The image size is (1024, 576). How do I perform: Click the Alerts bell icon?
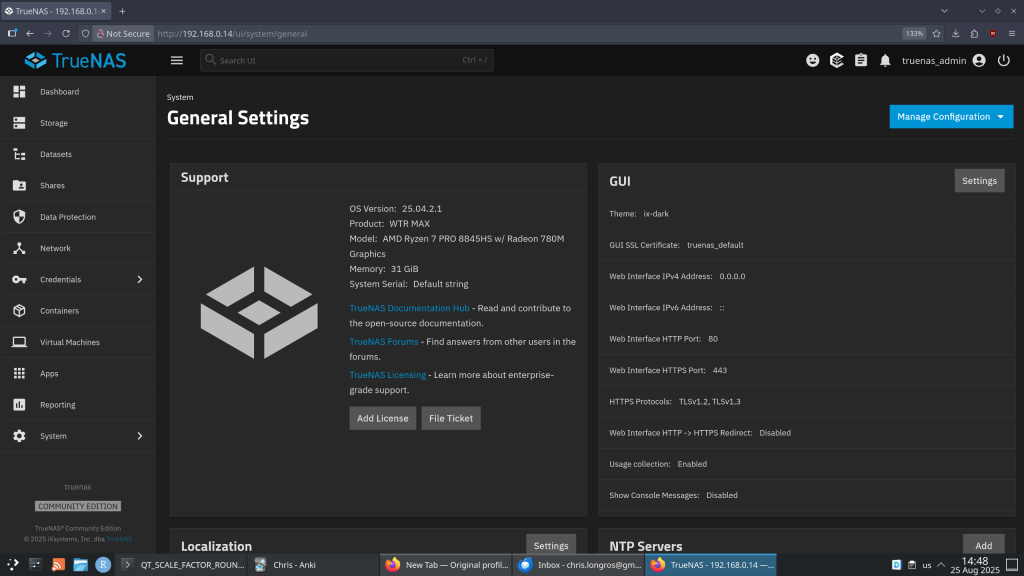pos(885,60)
